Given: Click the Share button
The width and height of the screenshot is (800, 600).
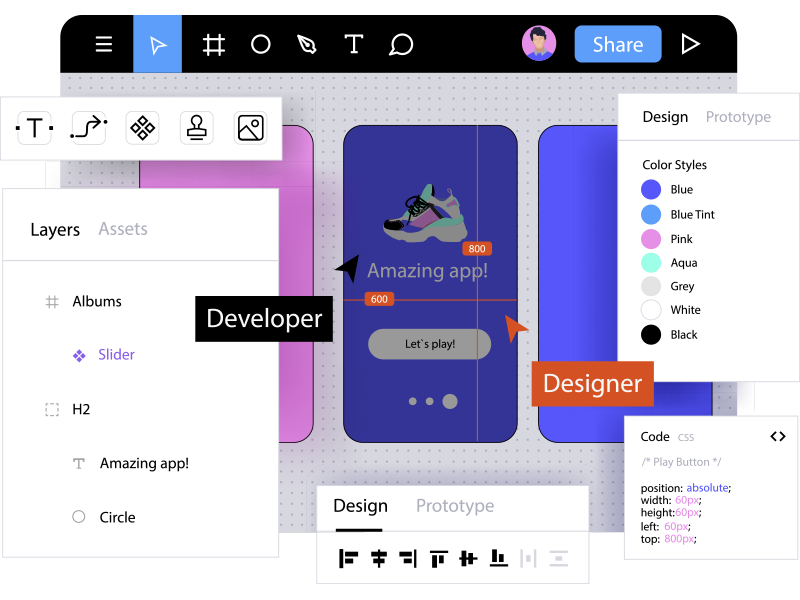Looking at the screenshot, I should 618,44.
